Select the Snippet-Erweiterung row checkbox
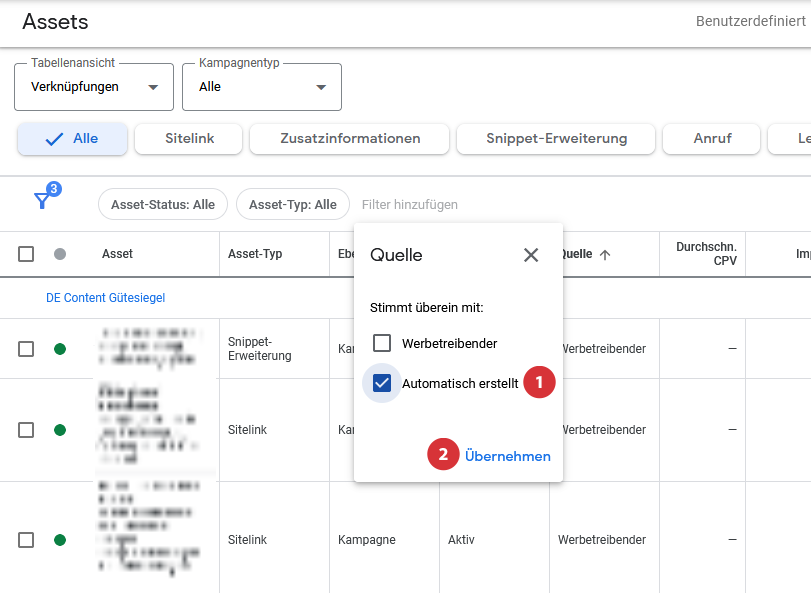Screen dimensions: 811x593 click(26, 349)
